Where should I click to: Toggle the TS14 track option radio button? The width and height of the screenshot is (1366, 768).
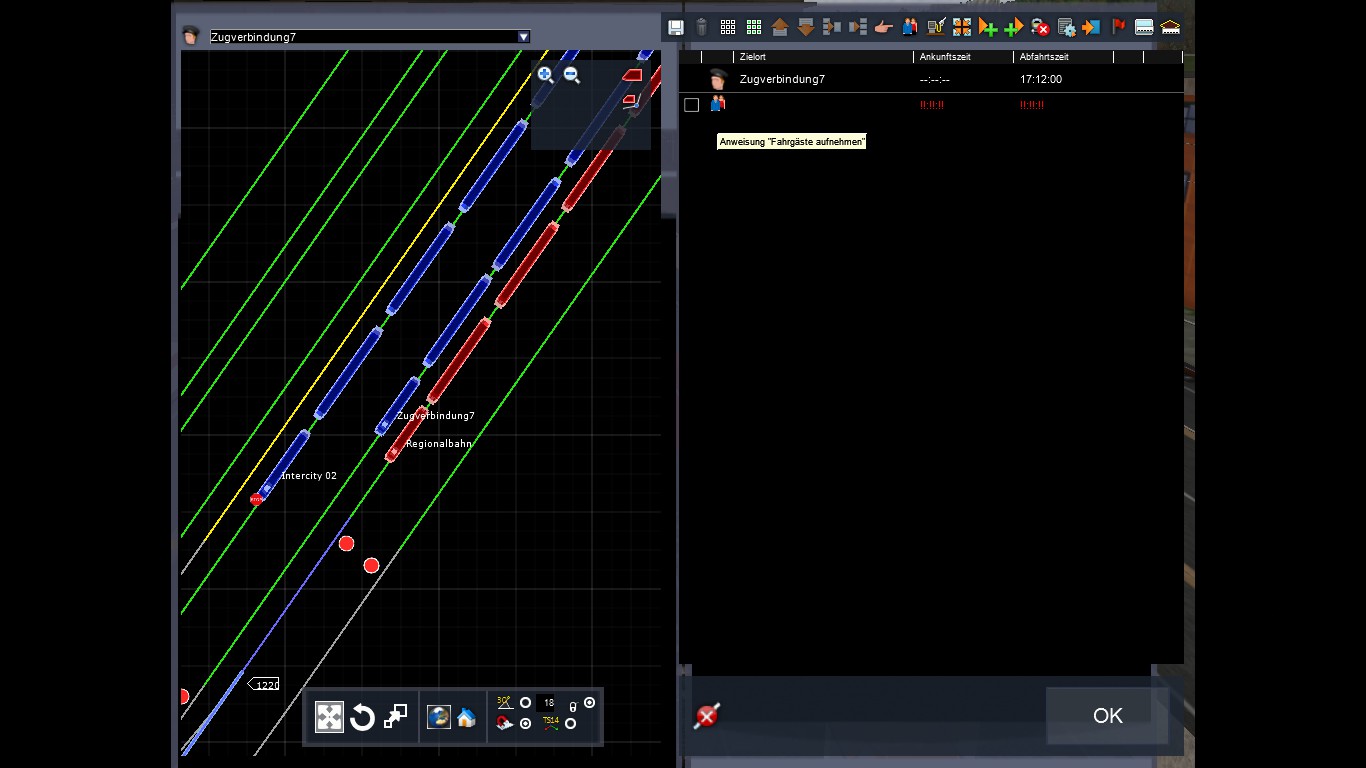[570, 723]
